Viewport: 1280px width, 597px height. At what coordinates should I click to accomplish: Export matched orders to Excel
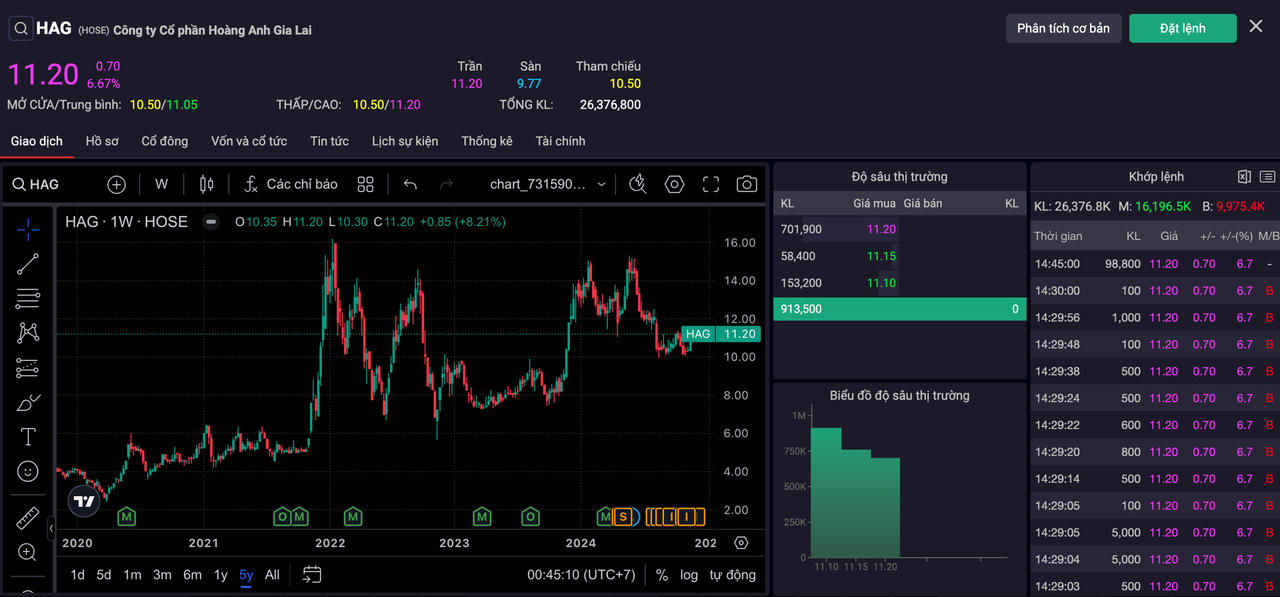click(x=1244, y=177)
